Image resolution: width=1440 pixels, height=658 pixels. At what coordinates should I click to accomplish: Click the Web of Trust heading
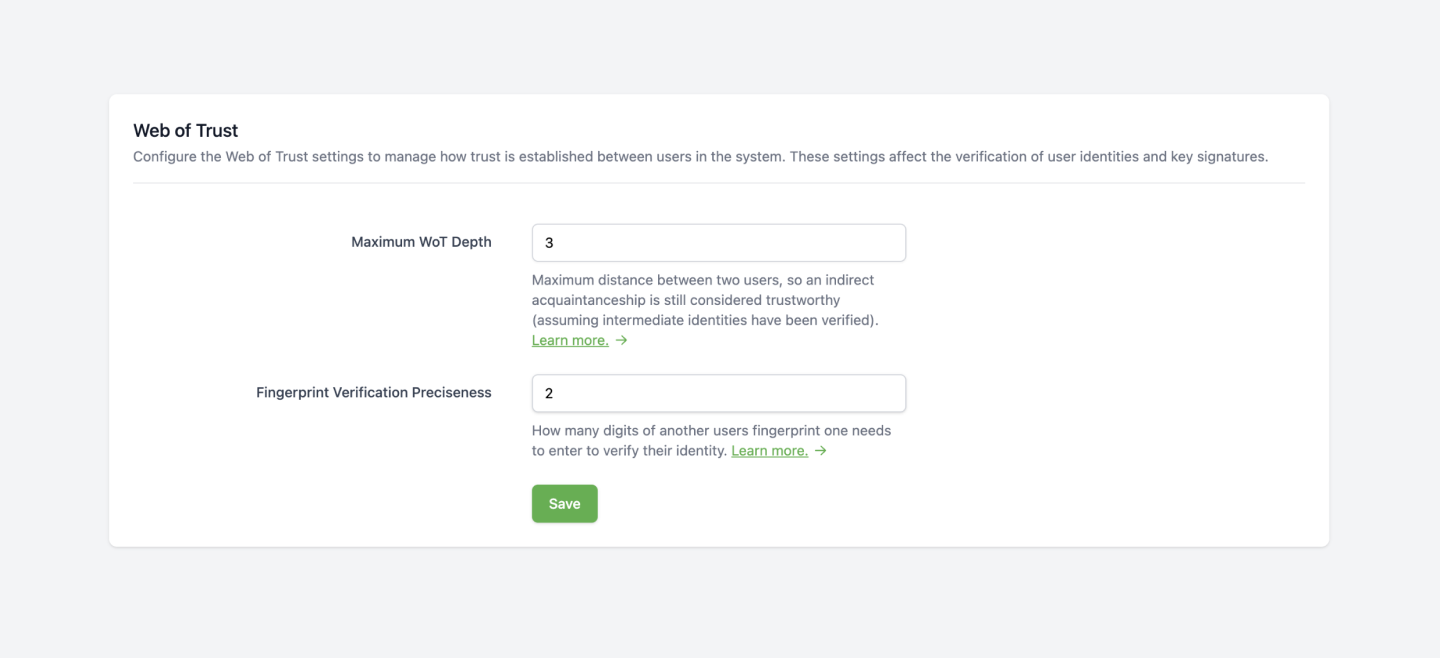[x=186, y=130]
